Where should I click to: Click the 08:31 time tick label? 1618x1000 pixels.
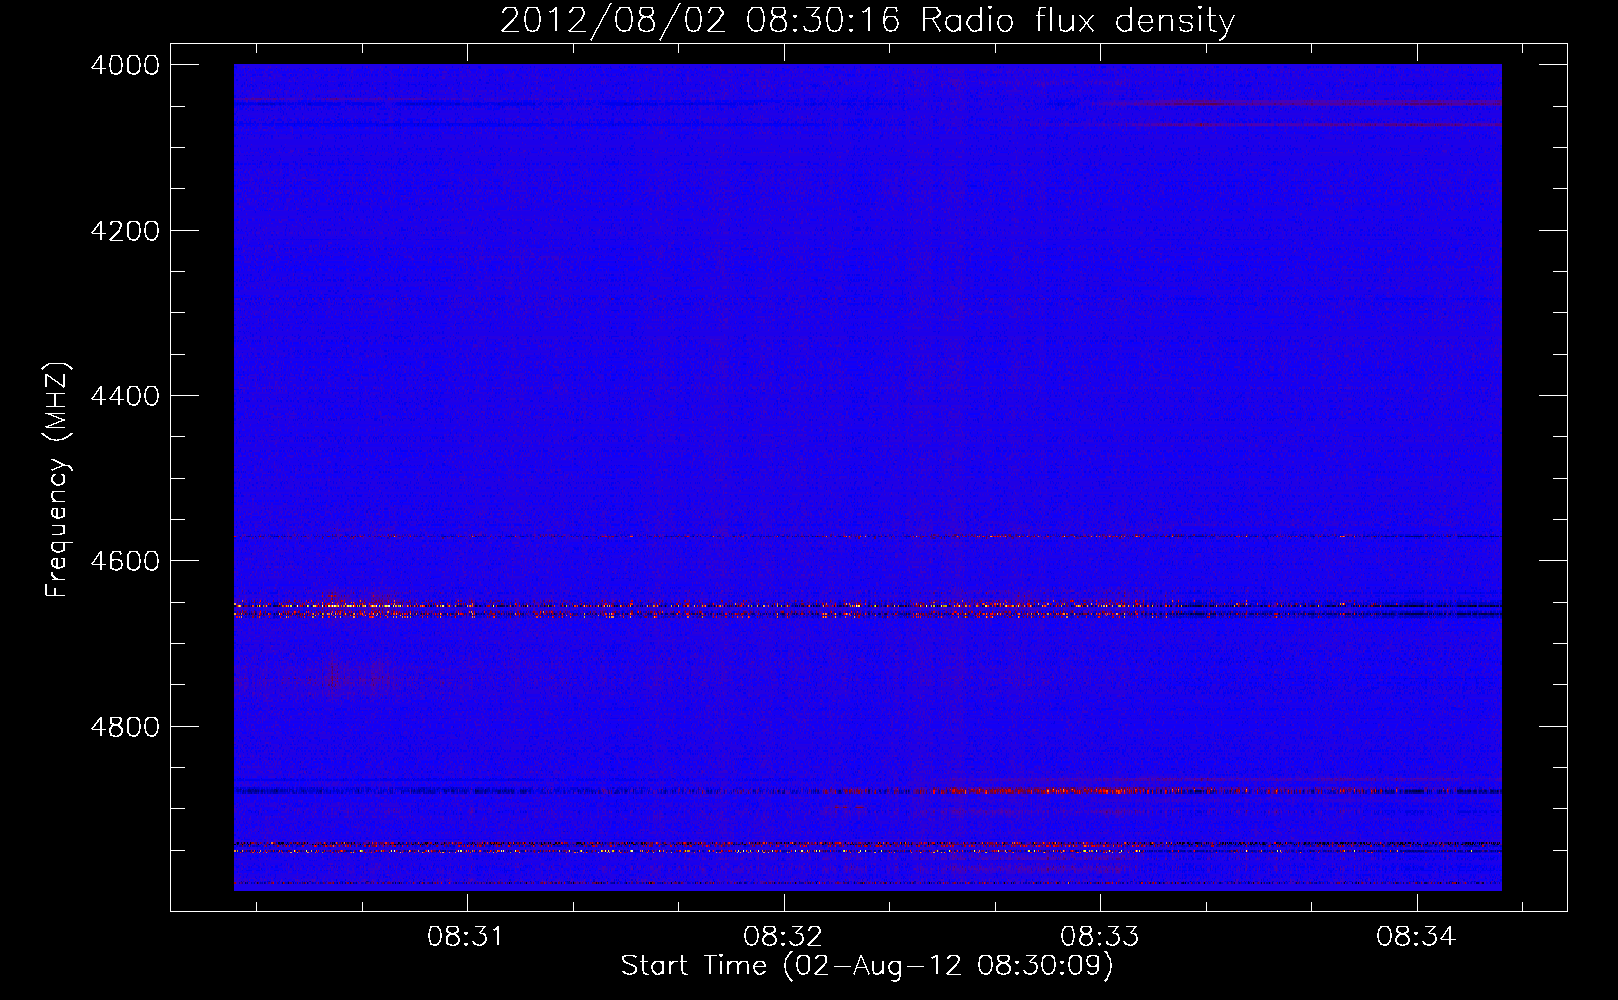[x=465, y=937]
